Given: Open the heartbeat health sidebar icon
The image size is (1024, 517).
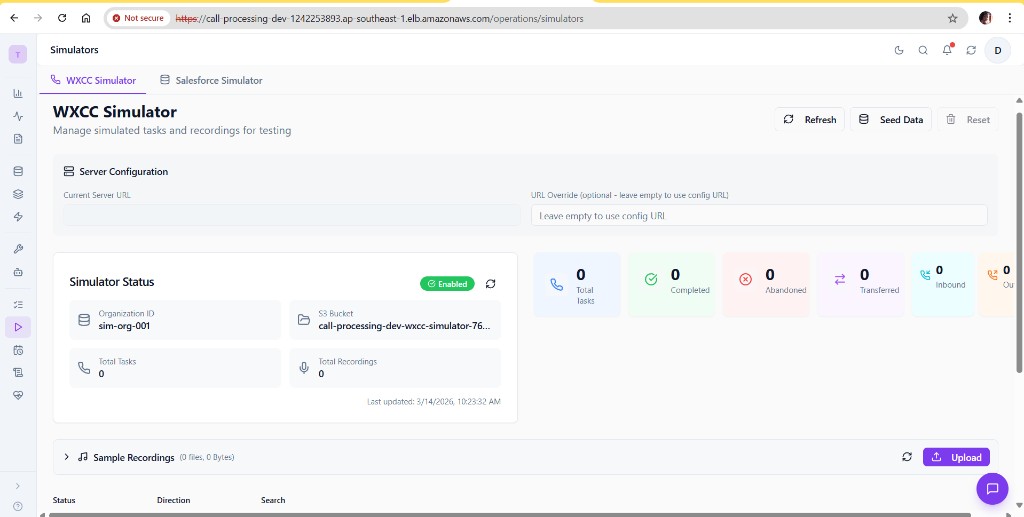Looking at the screenshot, I should tap(18, 395).
